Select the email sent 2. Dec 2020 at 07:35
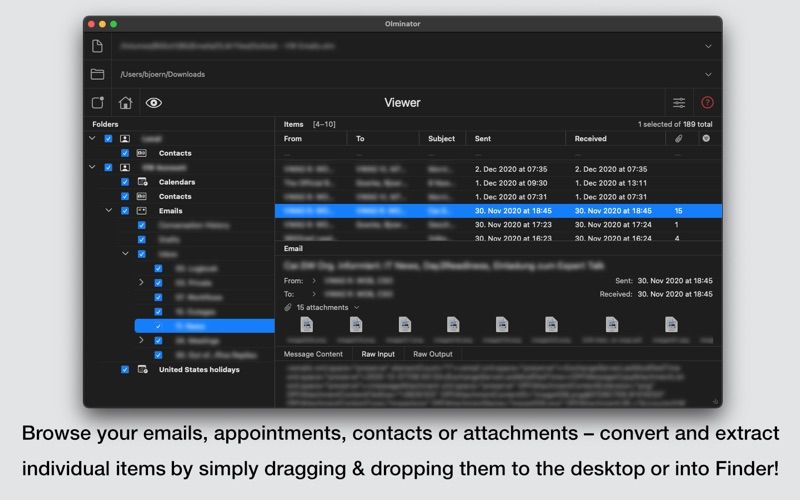Screen dimensions: 800x500 coord(498,169)
